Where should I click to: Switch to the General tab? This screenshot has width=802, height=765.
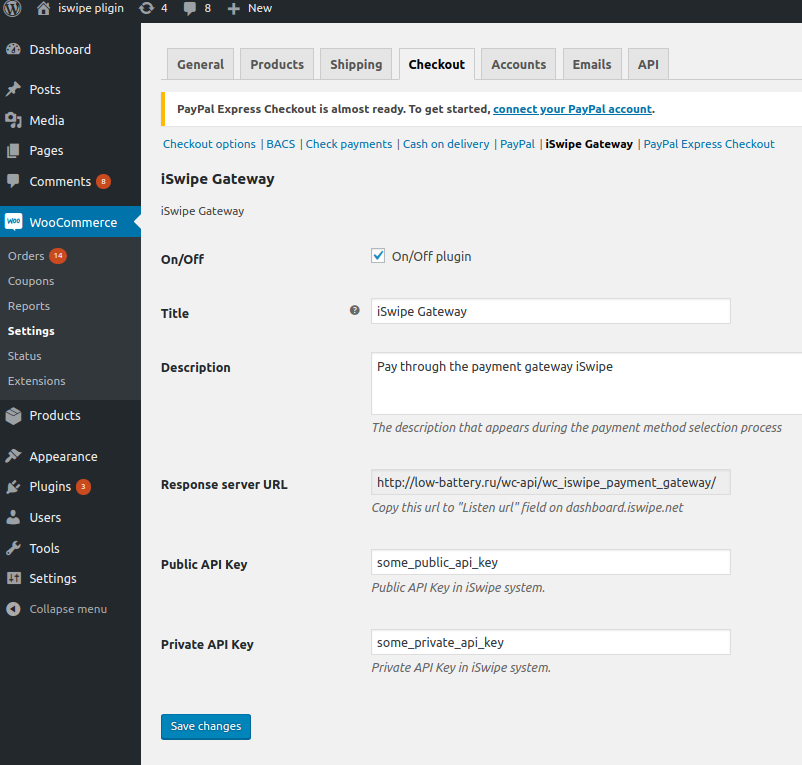tap(200, 64)
